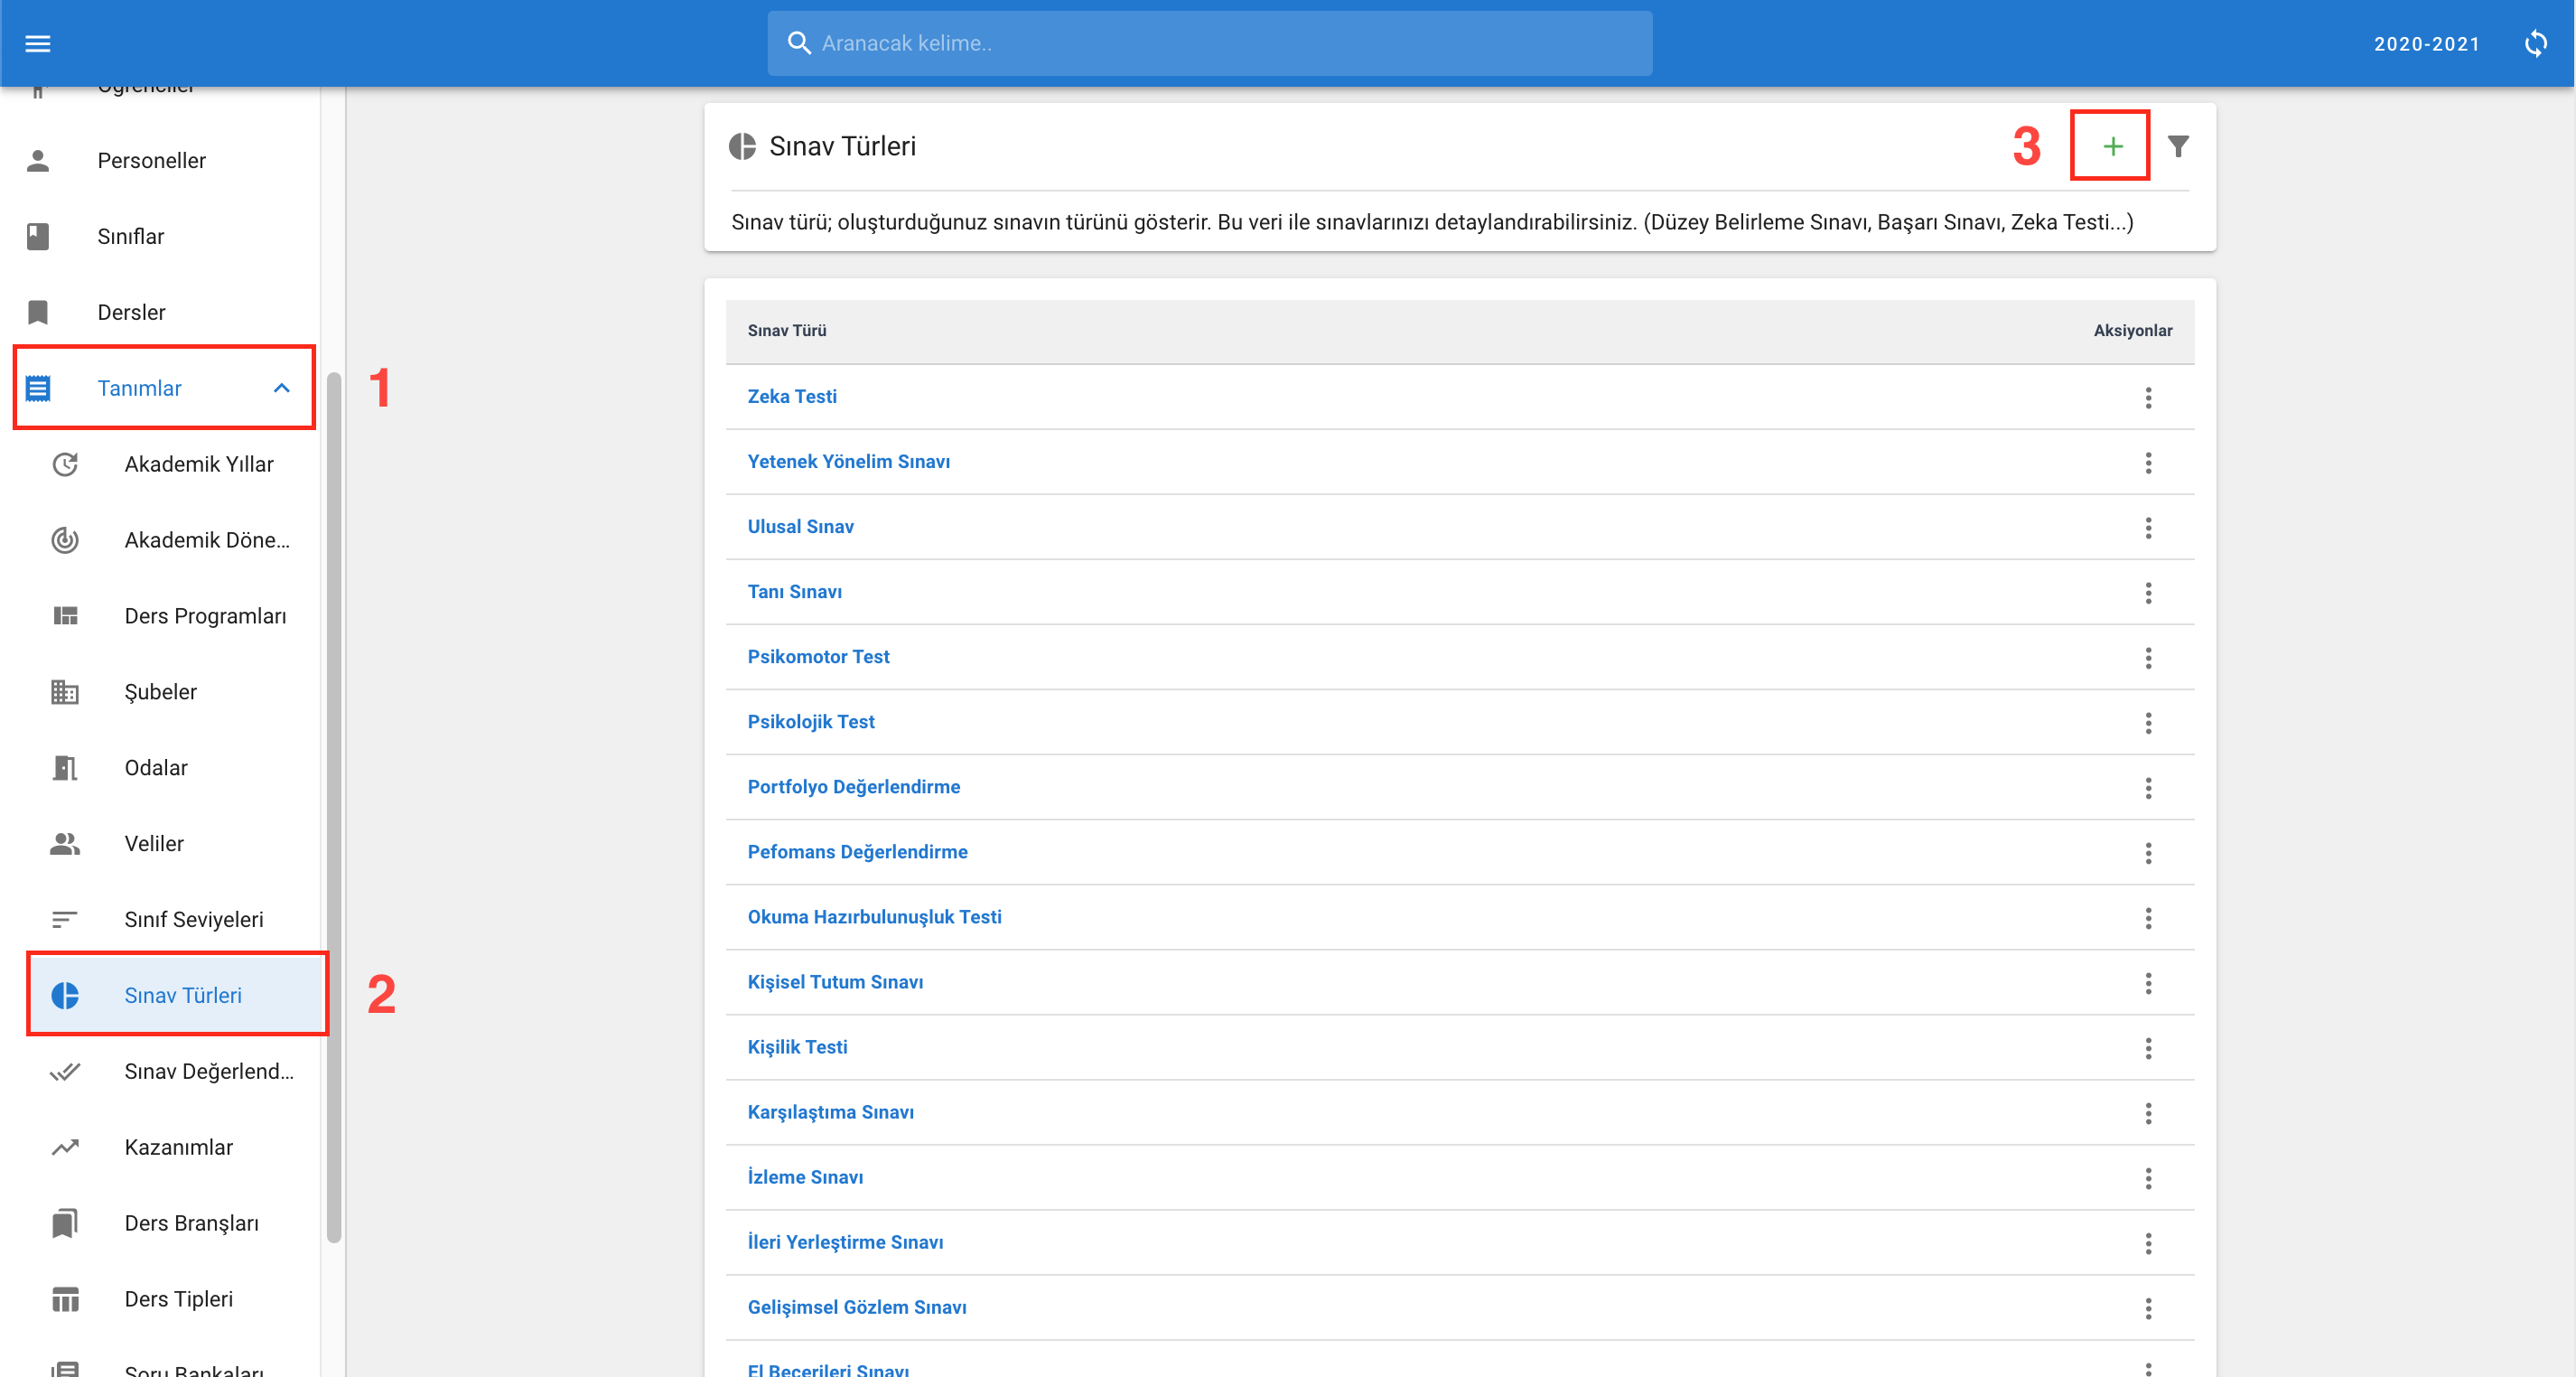Screen dimensions: 2576x1377
Task: Open Karşılaştıma Sınavı link
Action: click(831, 1111)
